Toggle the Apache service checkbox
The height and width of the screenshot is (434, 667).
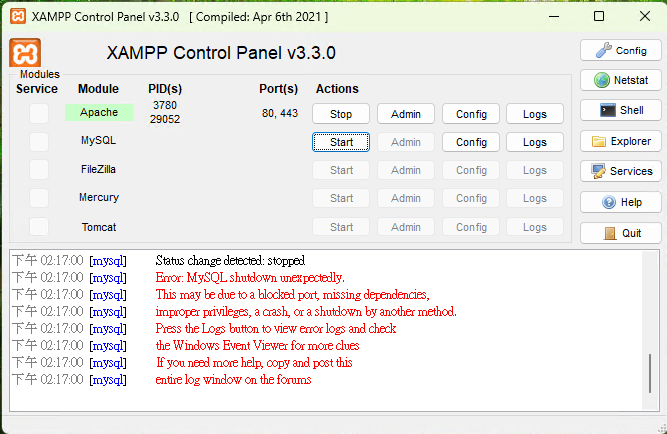click(x=39, y=113)
